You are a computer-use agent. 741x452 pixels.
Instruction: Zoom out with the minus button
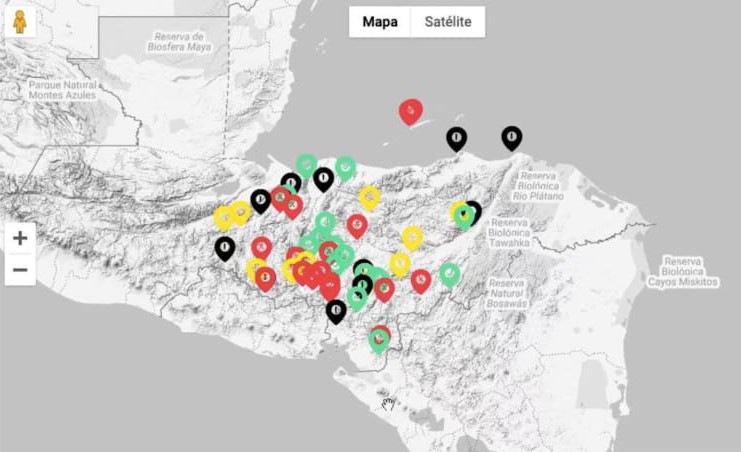coord(20,269)
